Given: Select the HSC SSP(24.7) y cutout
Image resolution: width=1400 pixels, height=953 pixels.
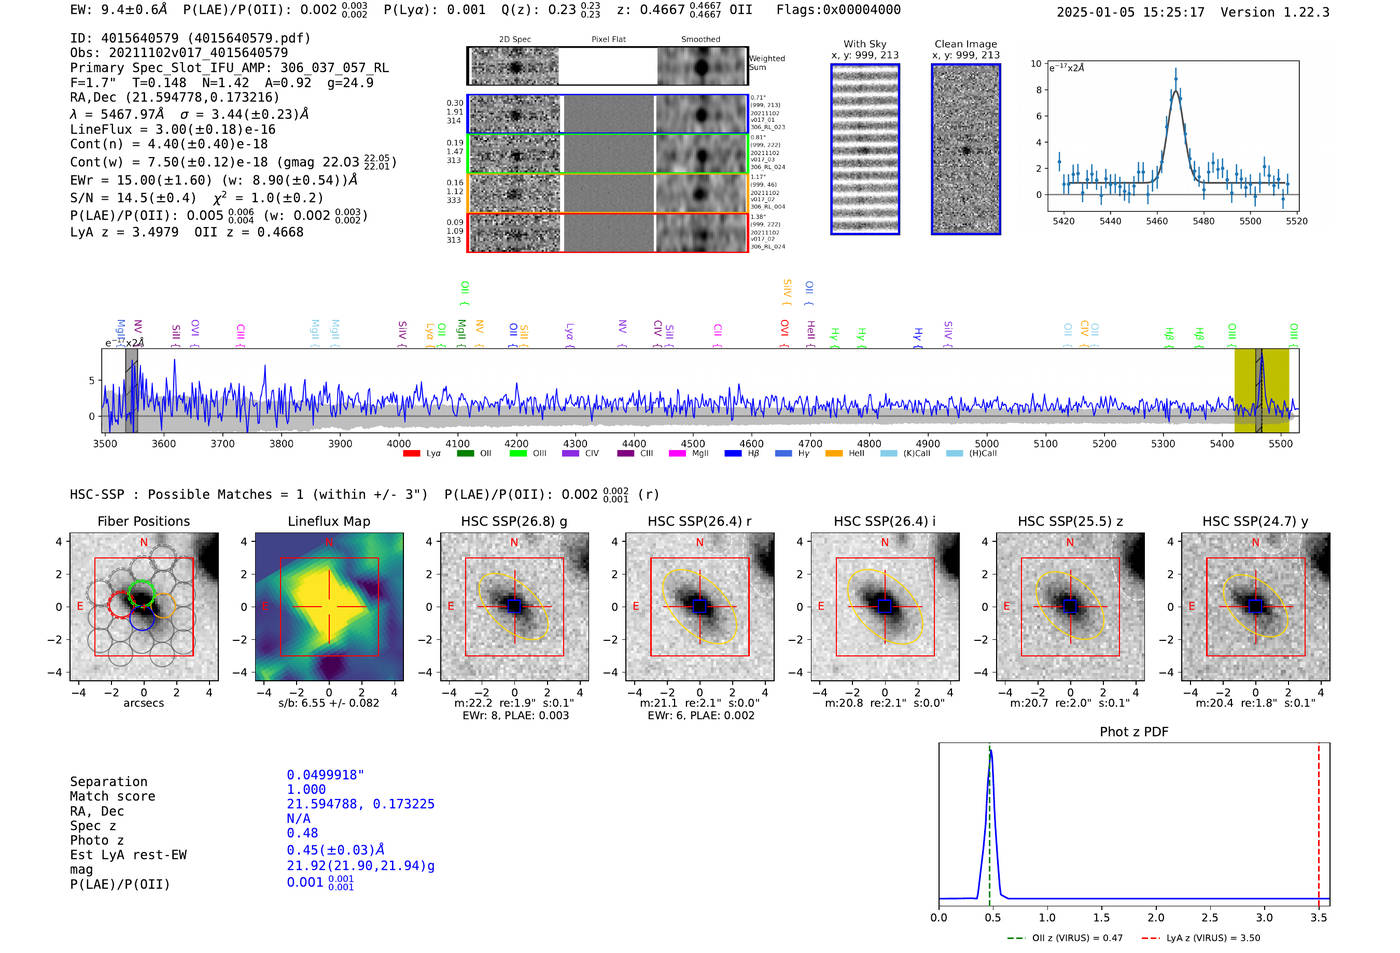Looking at the screenshot, I should [x=1256, y=606].
